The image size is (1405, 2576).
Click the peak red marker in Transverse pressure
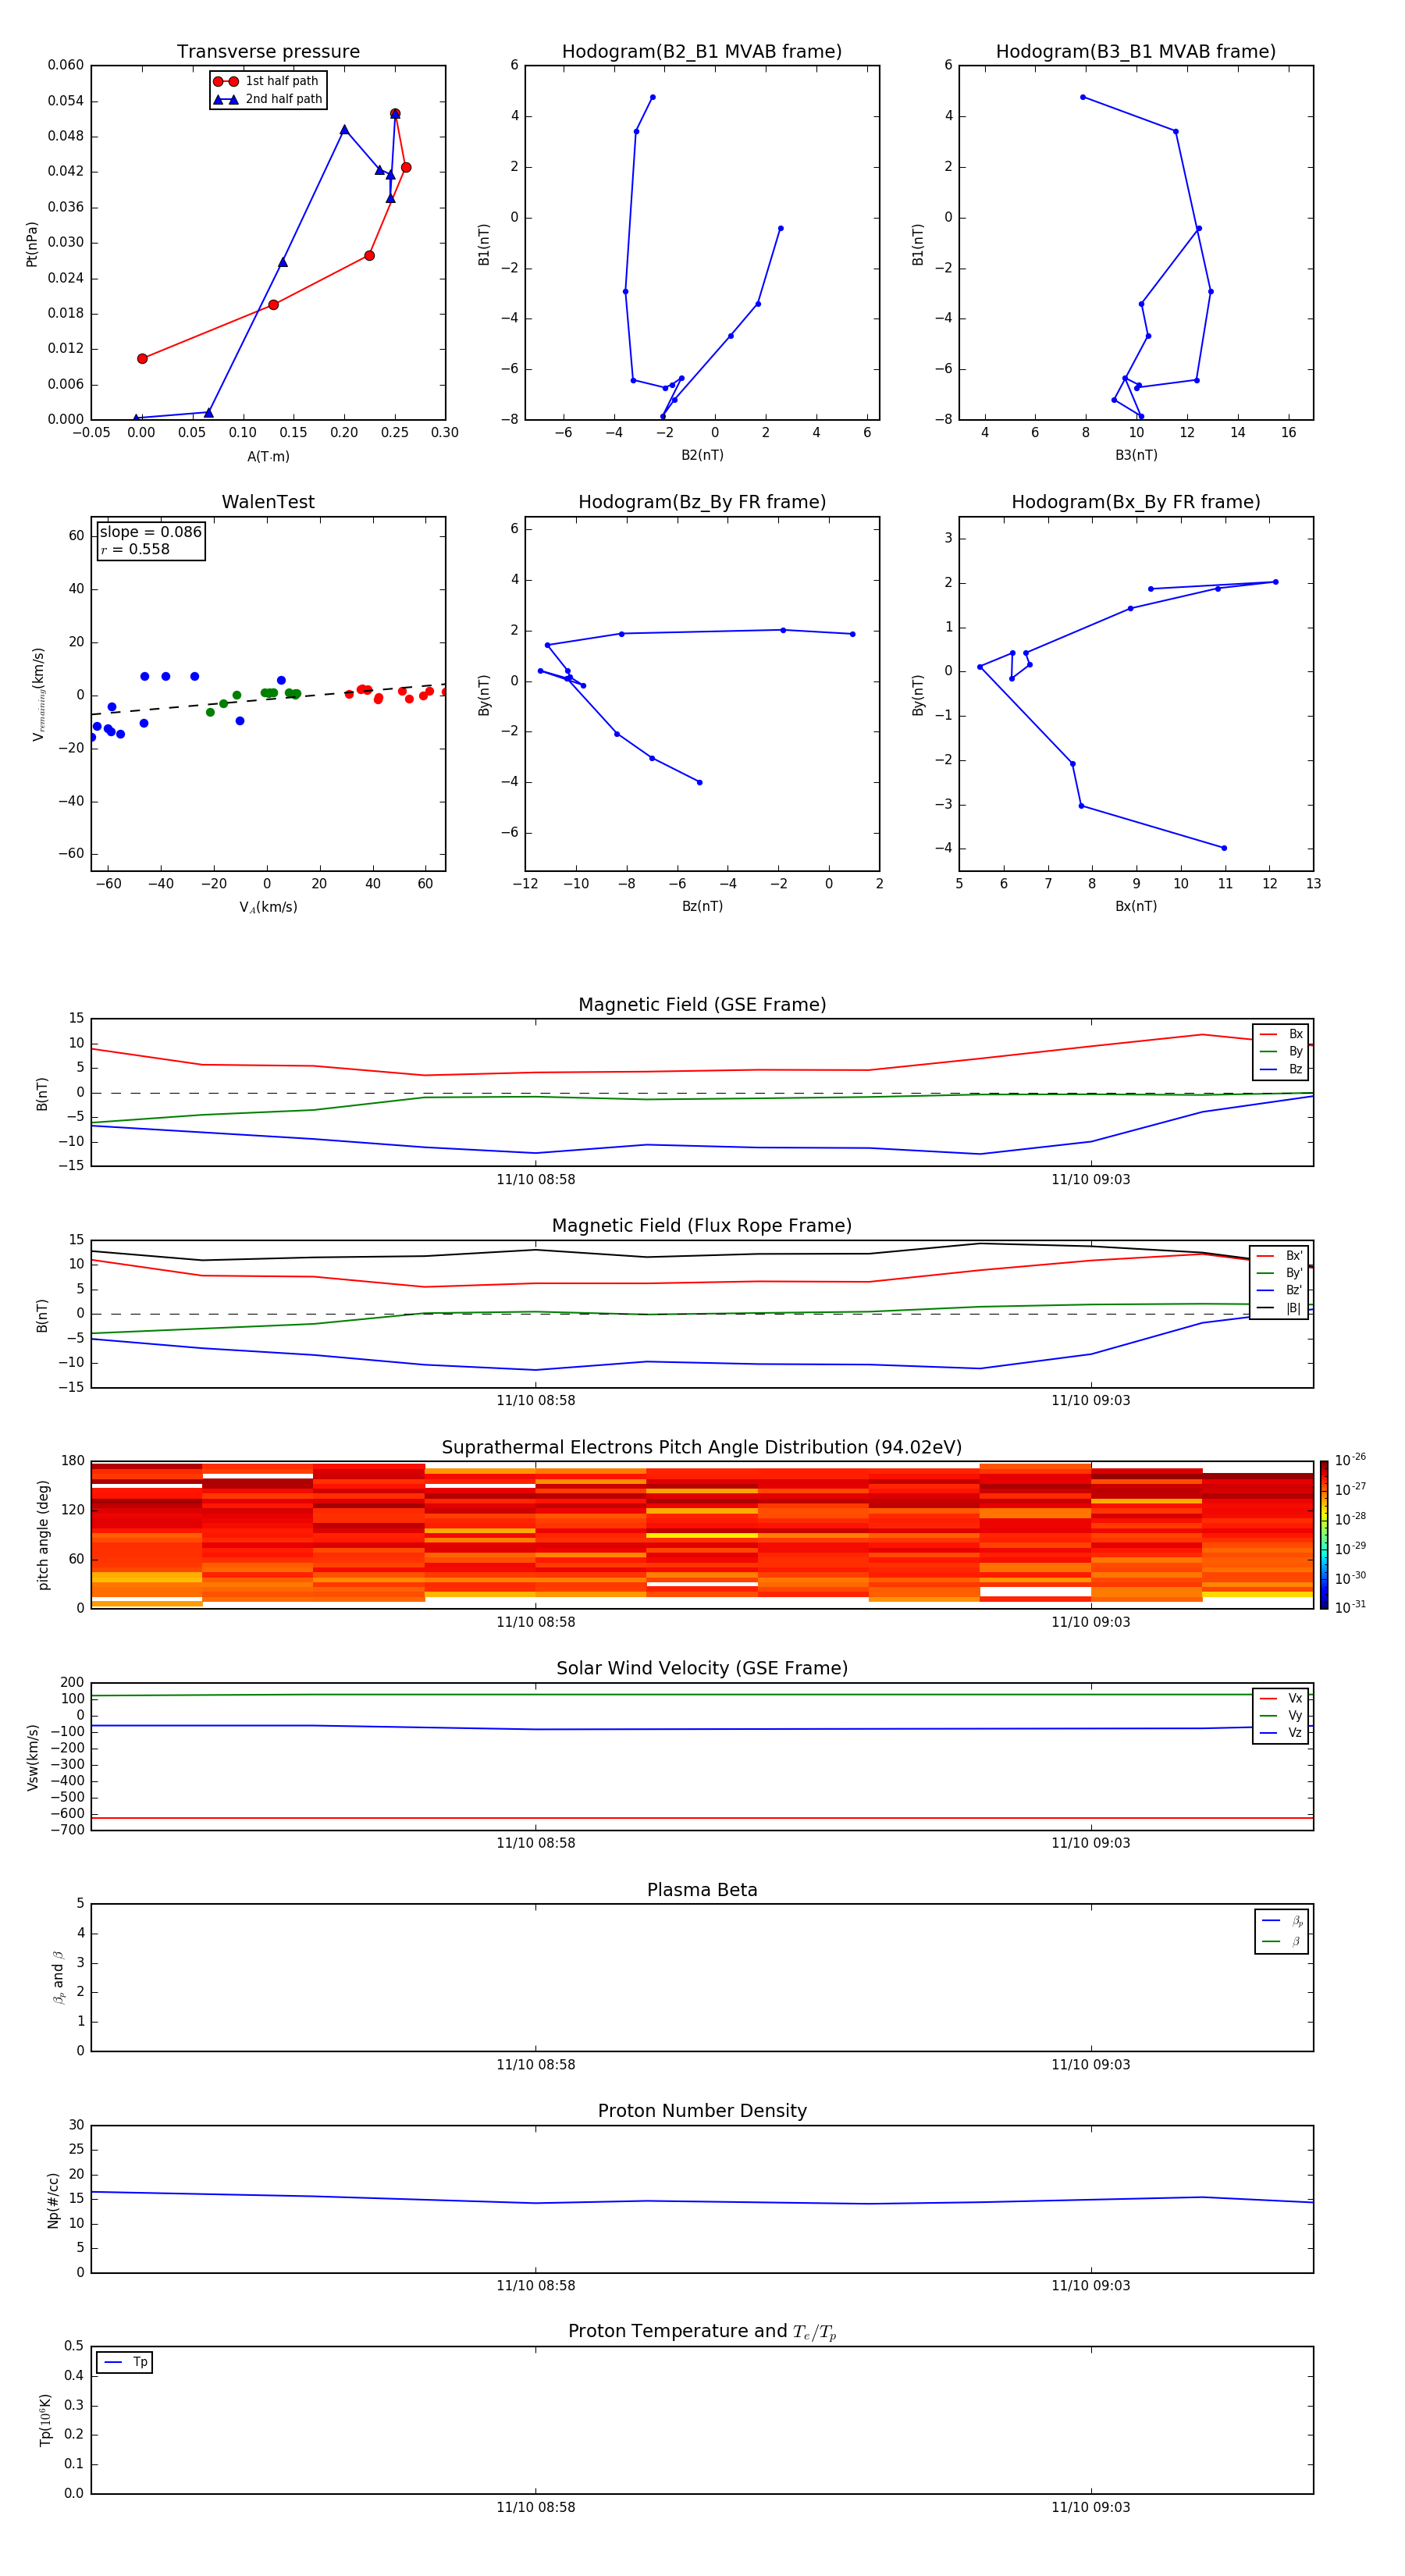point(395,114)
